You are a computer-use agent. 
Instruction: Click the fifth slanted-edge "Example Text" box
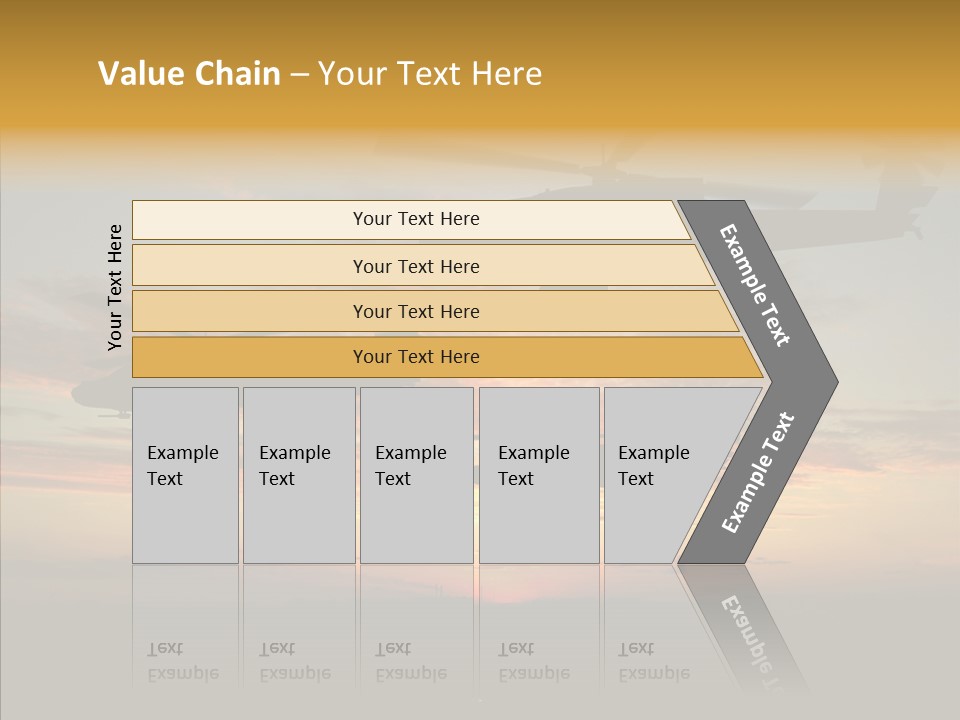click(x=660, y=475)
